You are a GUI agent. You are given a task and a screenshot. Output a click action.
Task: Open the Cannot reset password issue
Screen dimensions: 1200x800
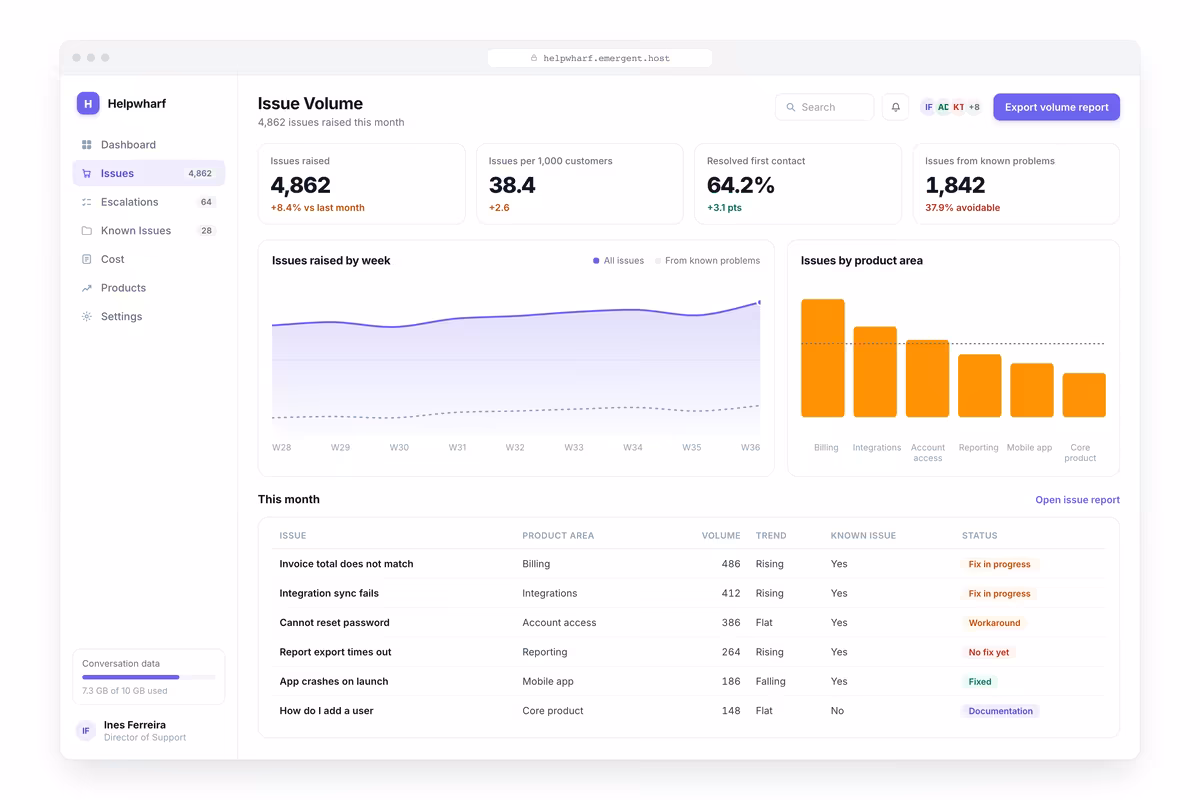(688, 623)
